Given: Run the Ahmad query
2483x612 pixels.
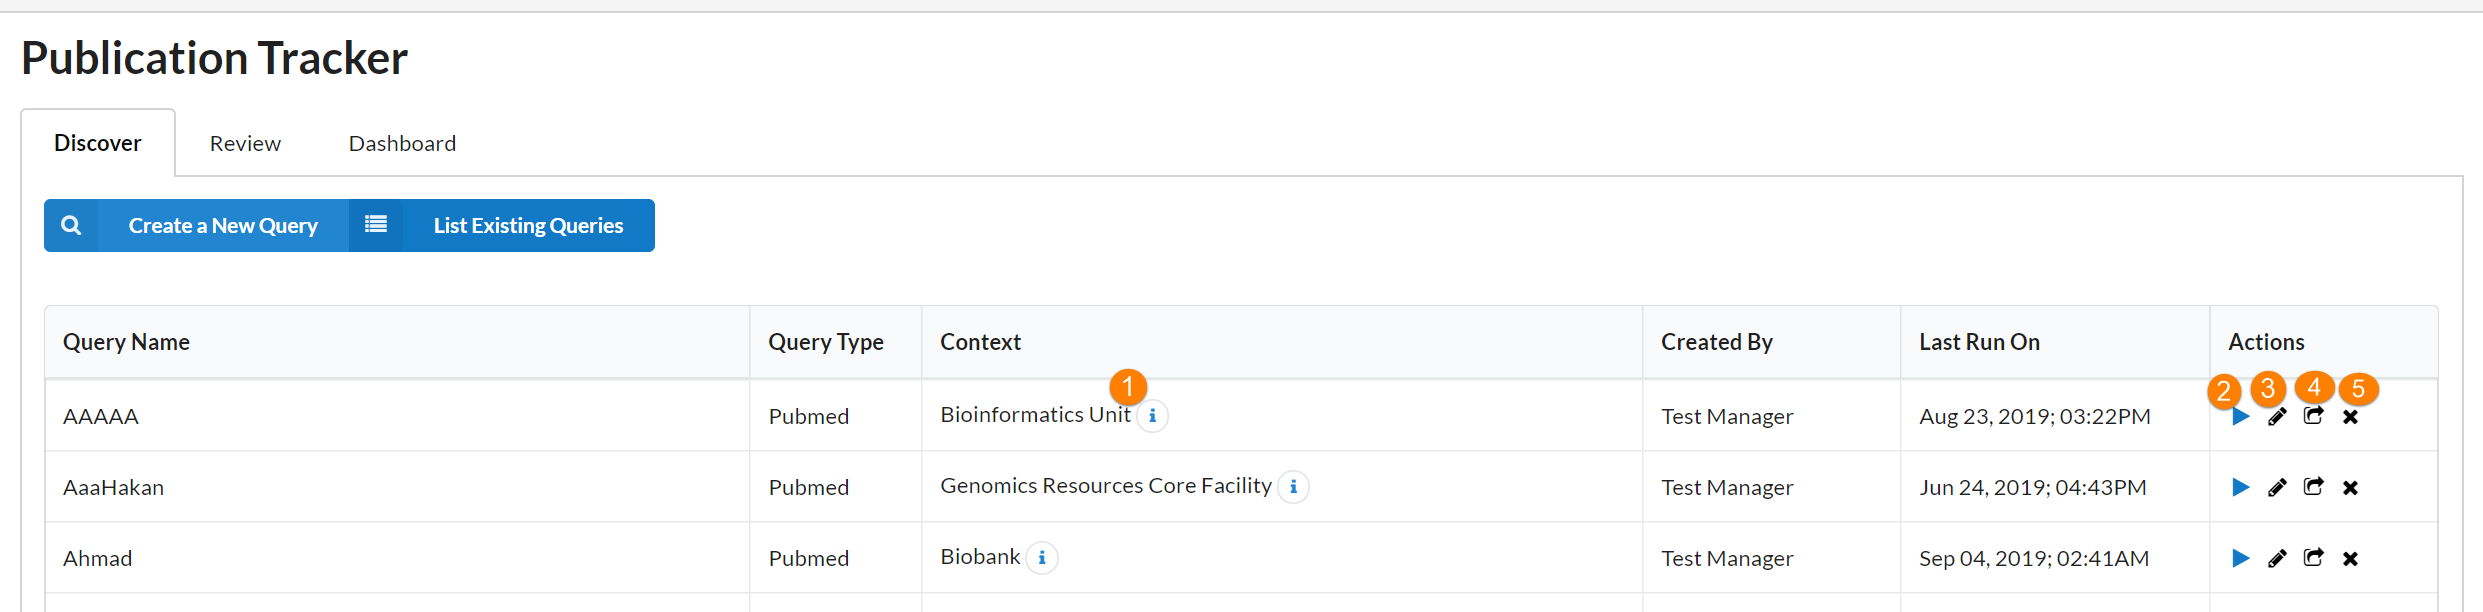Looking at the screenshot, I should tap(2240, 558).
